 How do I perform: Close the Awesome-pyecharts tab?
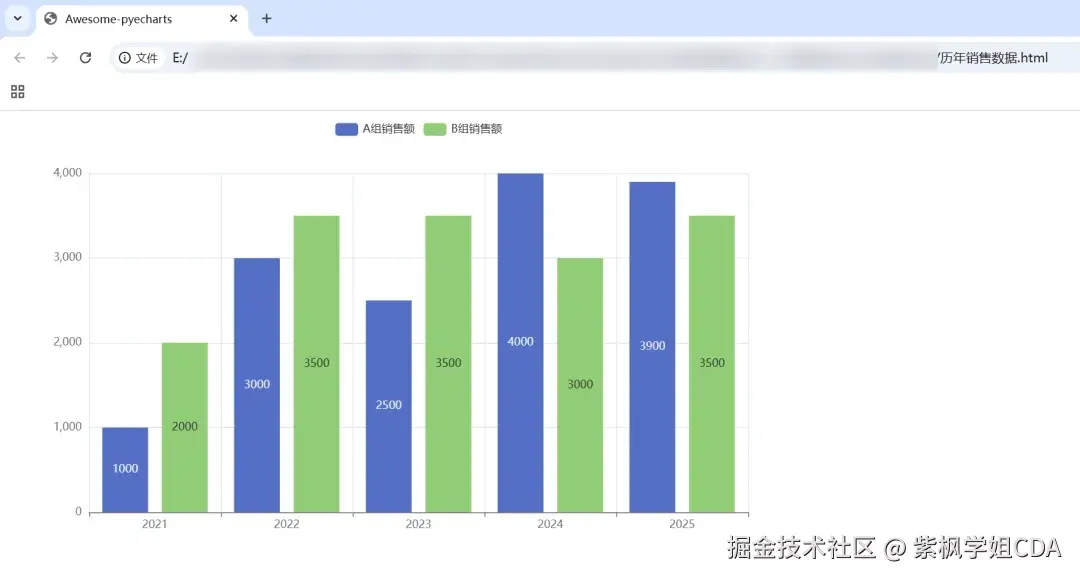pos(233,19)
